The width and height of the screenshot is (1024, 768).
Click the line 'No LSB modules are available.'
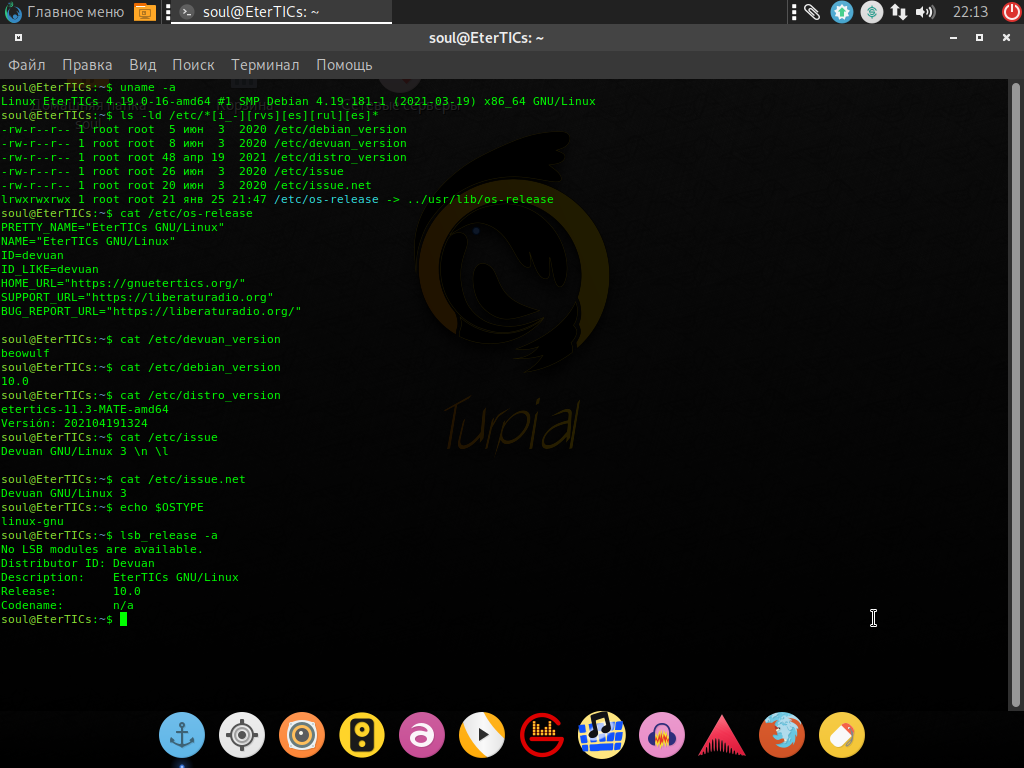click(x=102, y=549)
